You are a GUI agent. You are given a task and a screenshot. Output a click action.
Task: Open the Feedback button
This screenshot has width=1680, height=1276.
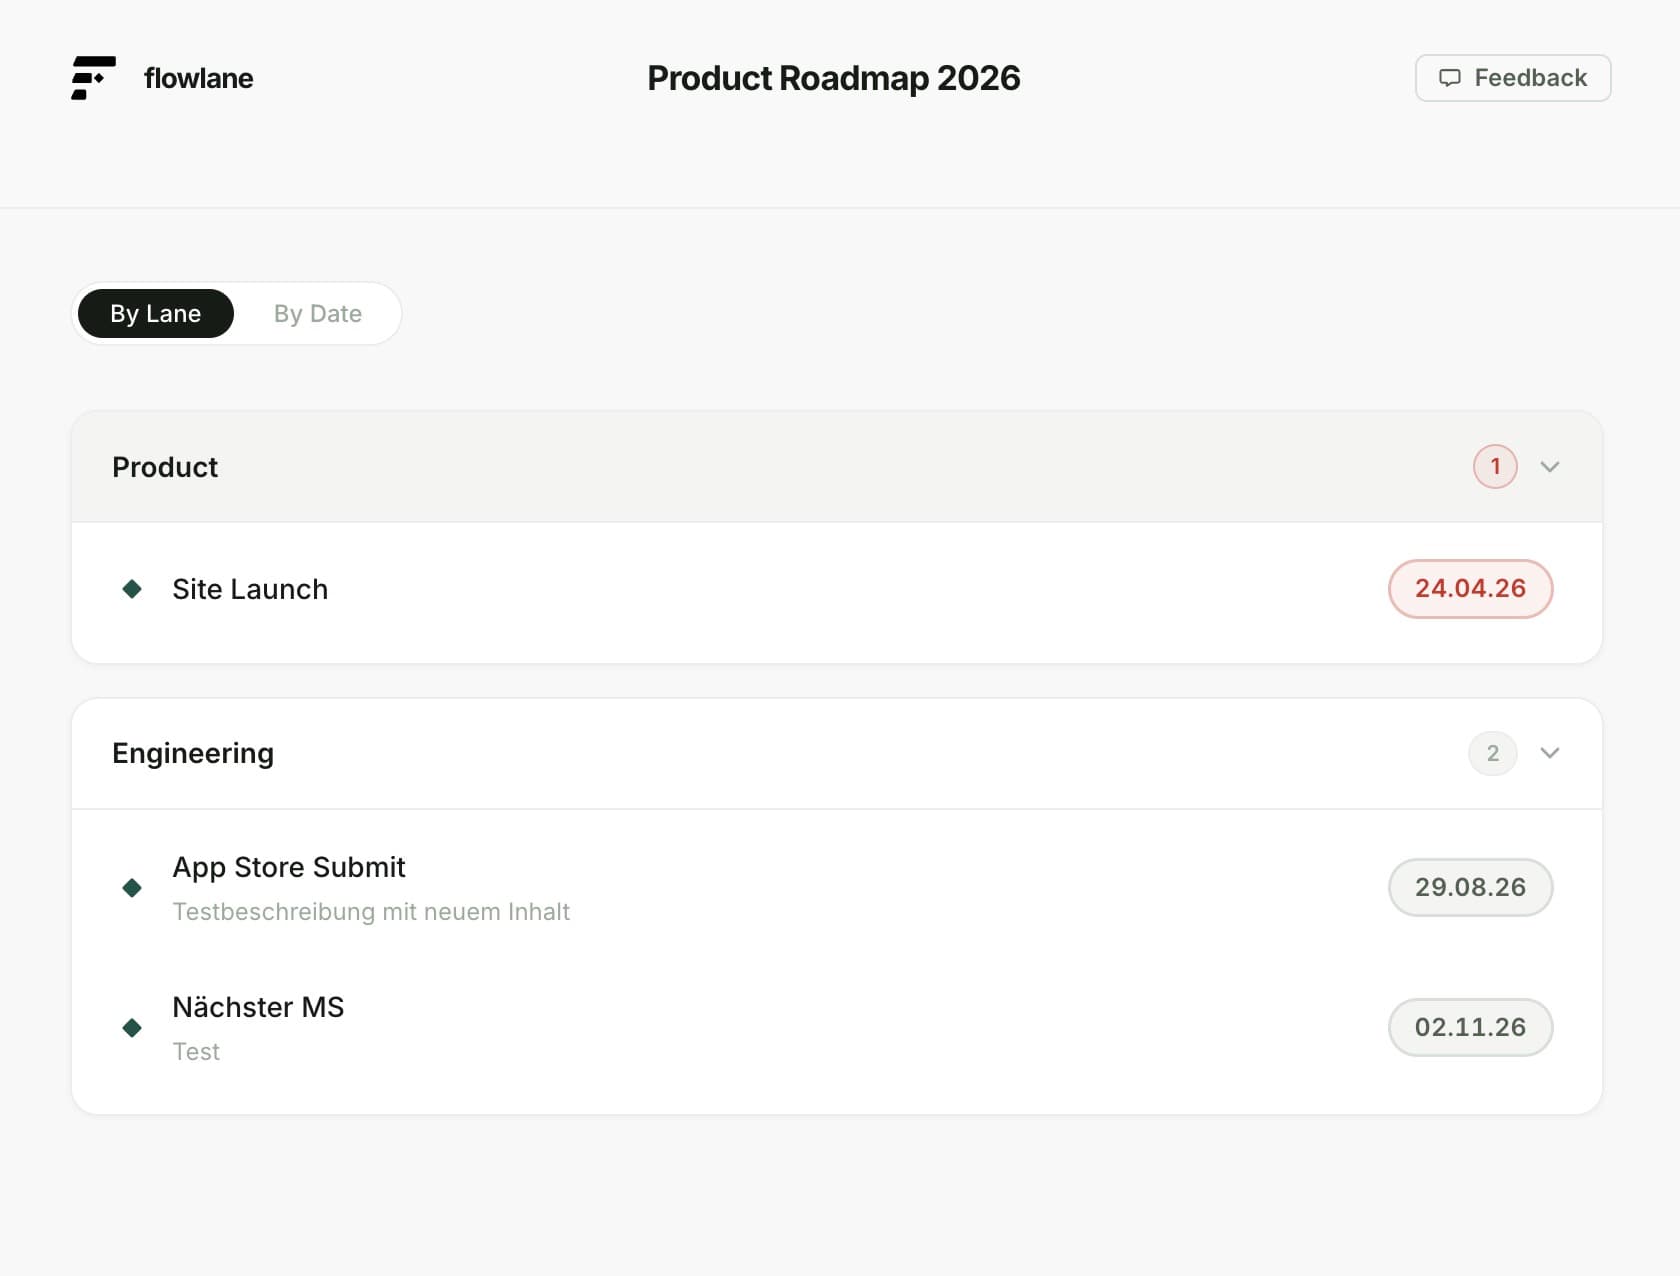pos(1513,78)
